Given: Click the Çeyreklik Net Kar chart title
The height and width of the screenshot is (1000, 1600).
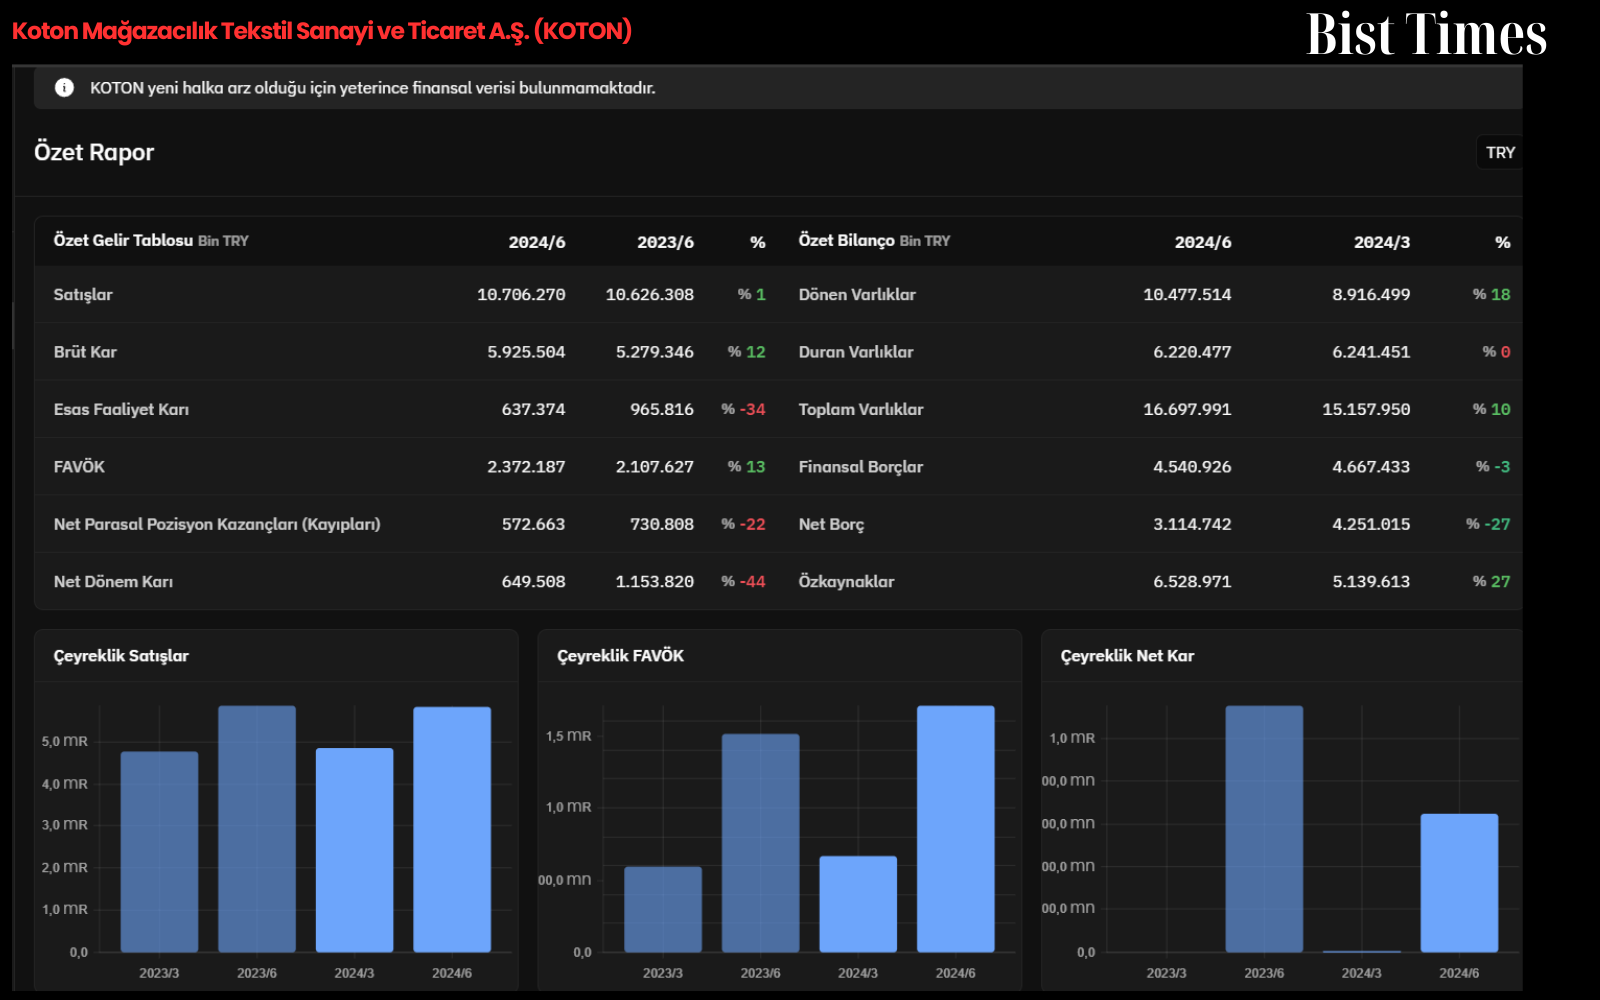Looking at the screenshot, I should tap(1127, 656).
